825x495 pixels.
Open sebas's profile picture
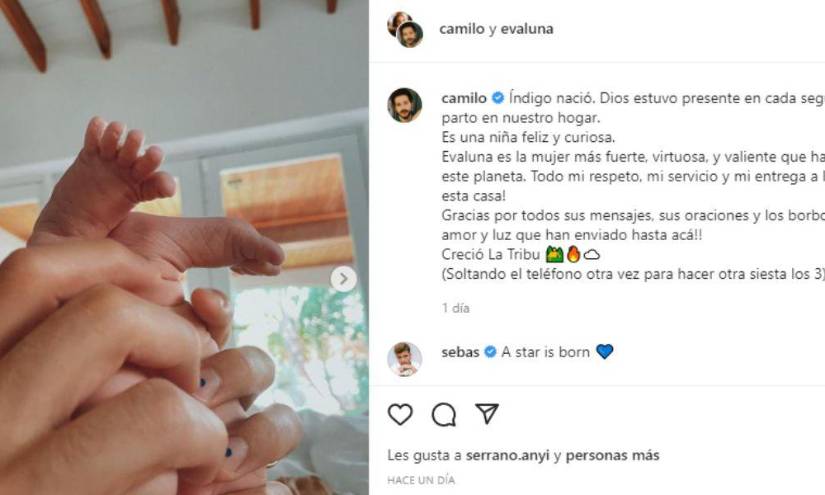pyautogui.click(x=405, y=359)
